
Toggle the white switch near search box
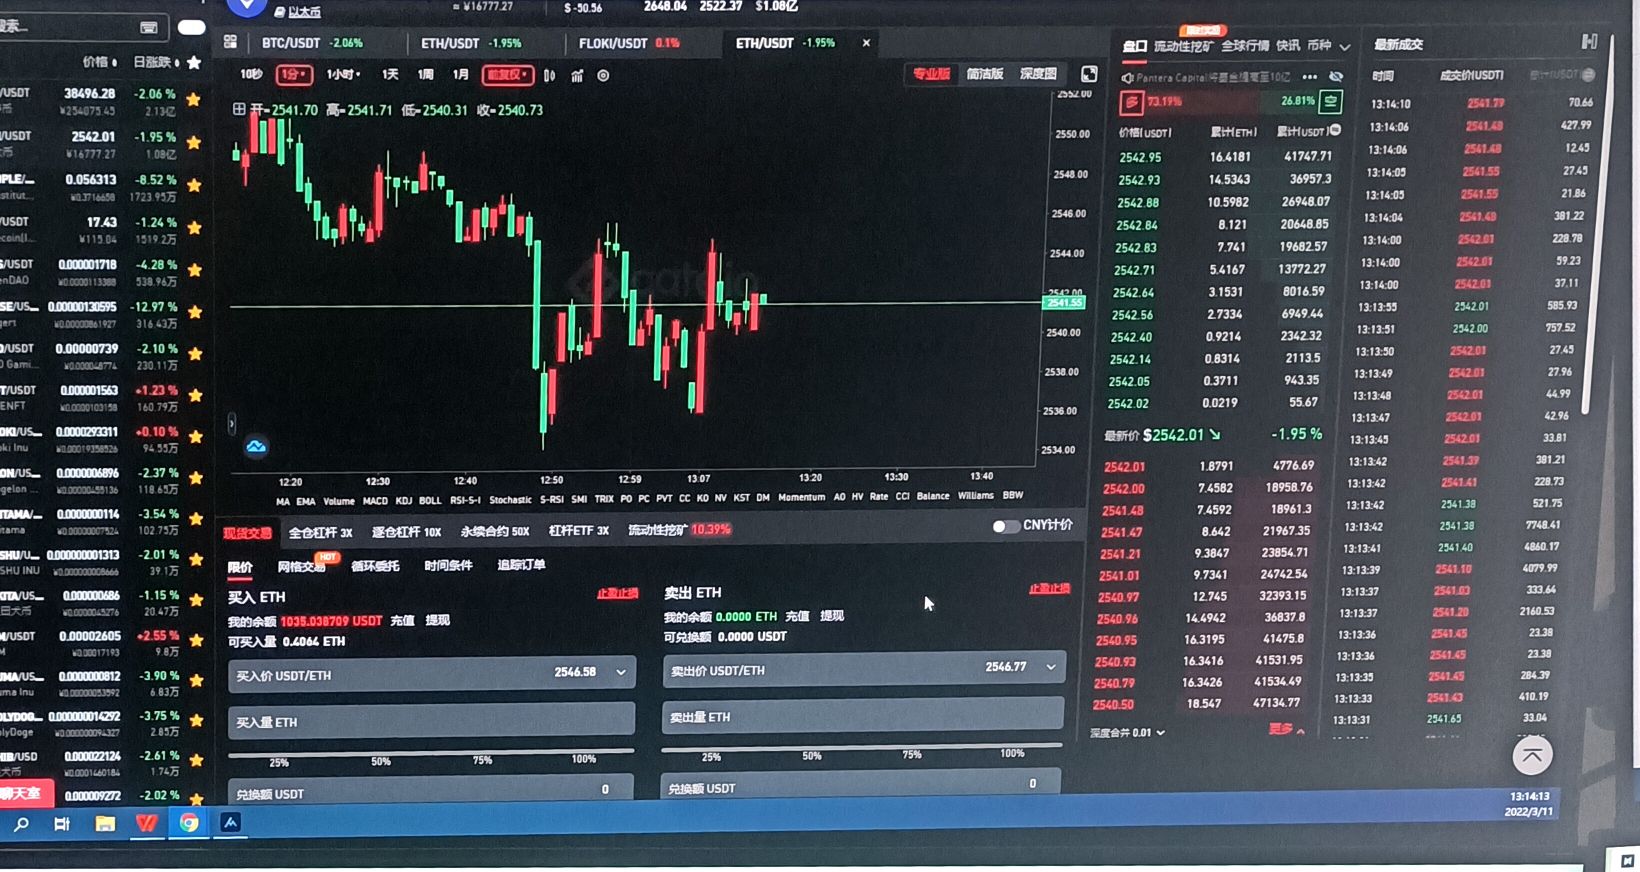191,27
